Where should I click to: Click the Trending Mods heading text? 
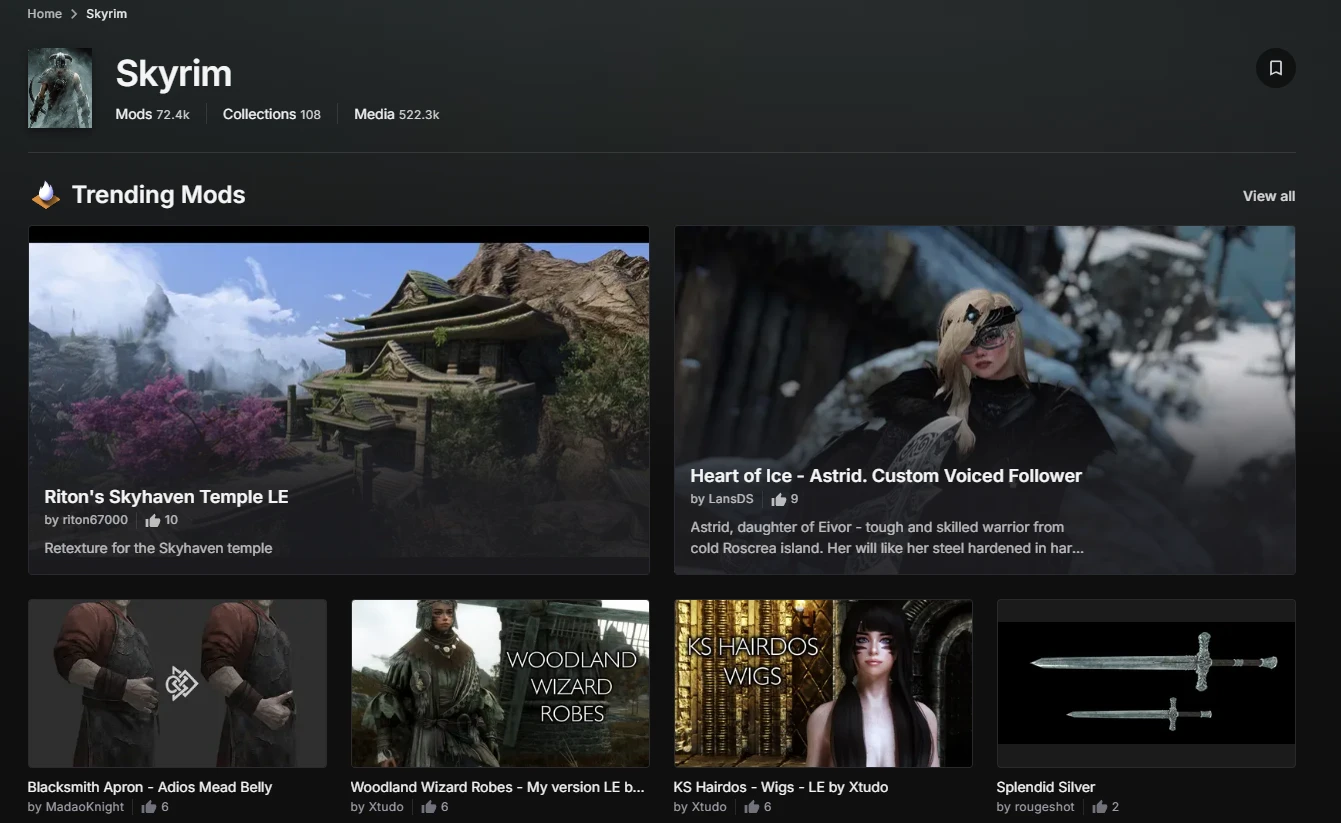tap(158, 195)
